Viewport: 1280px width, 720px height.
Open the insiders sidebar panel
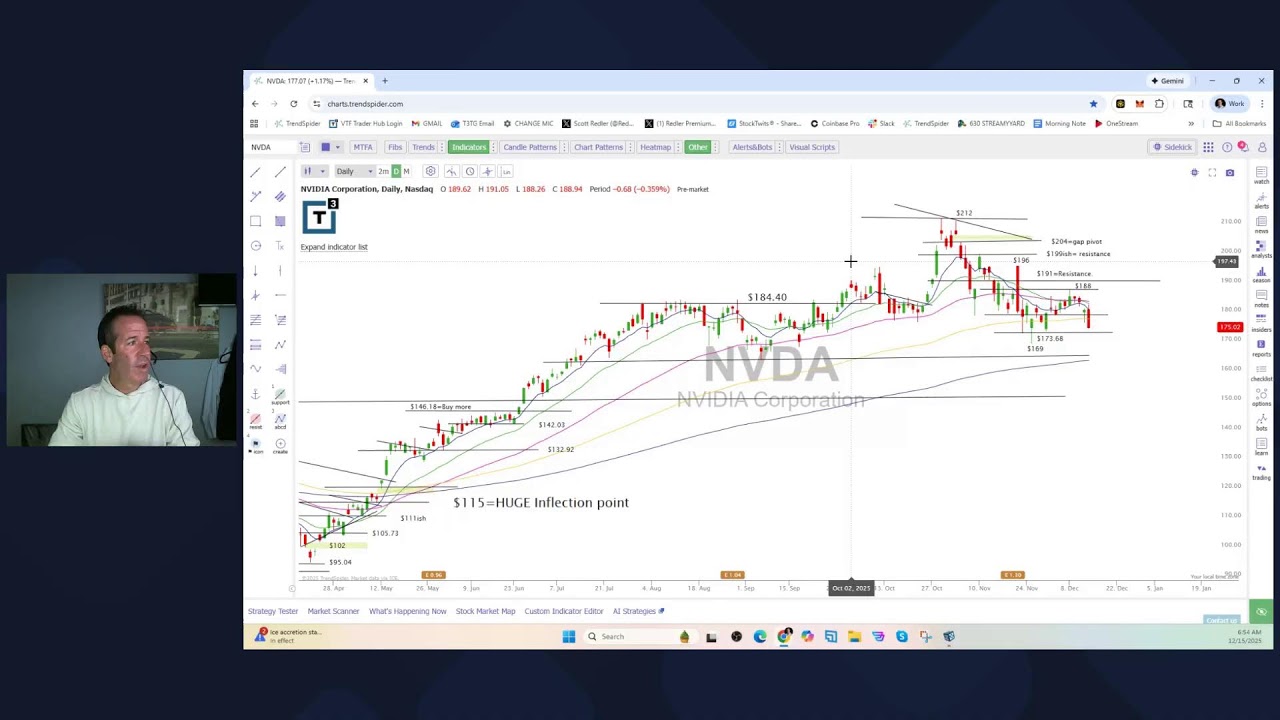tap(1261, 322)
